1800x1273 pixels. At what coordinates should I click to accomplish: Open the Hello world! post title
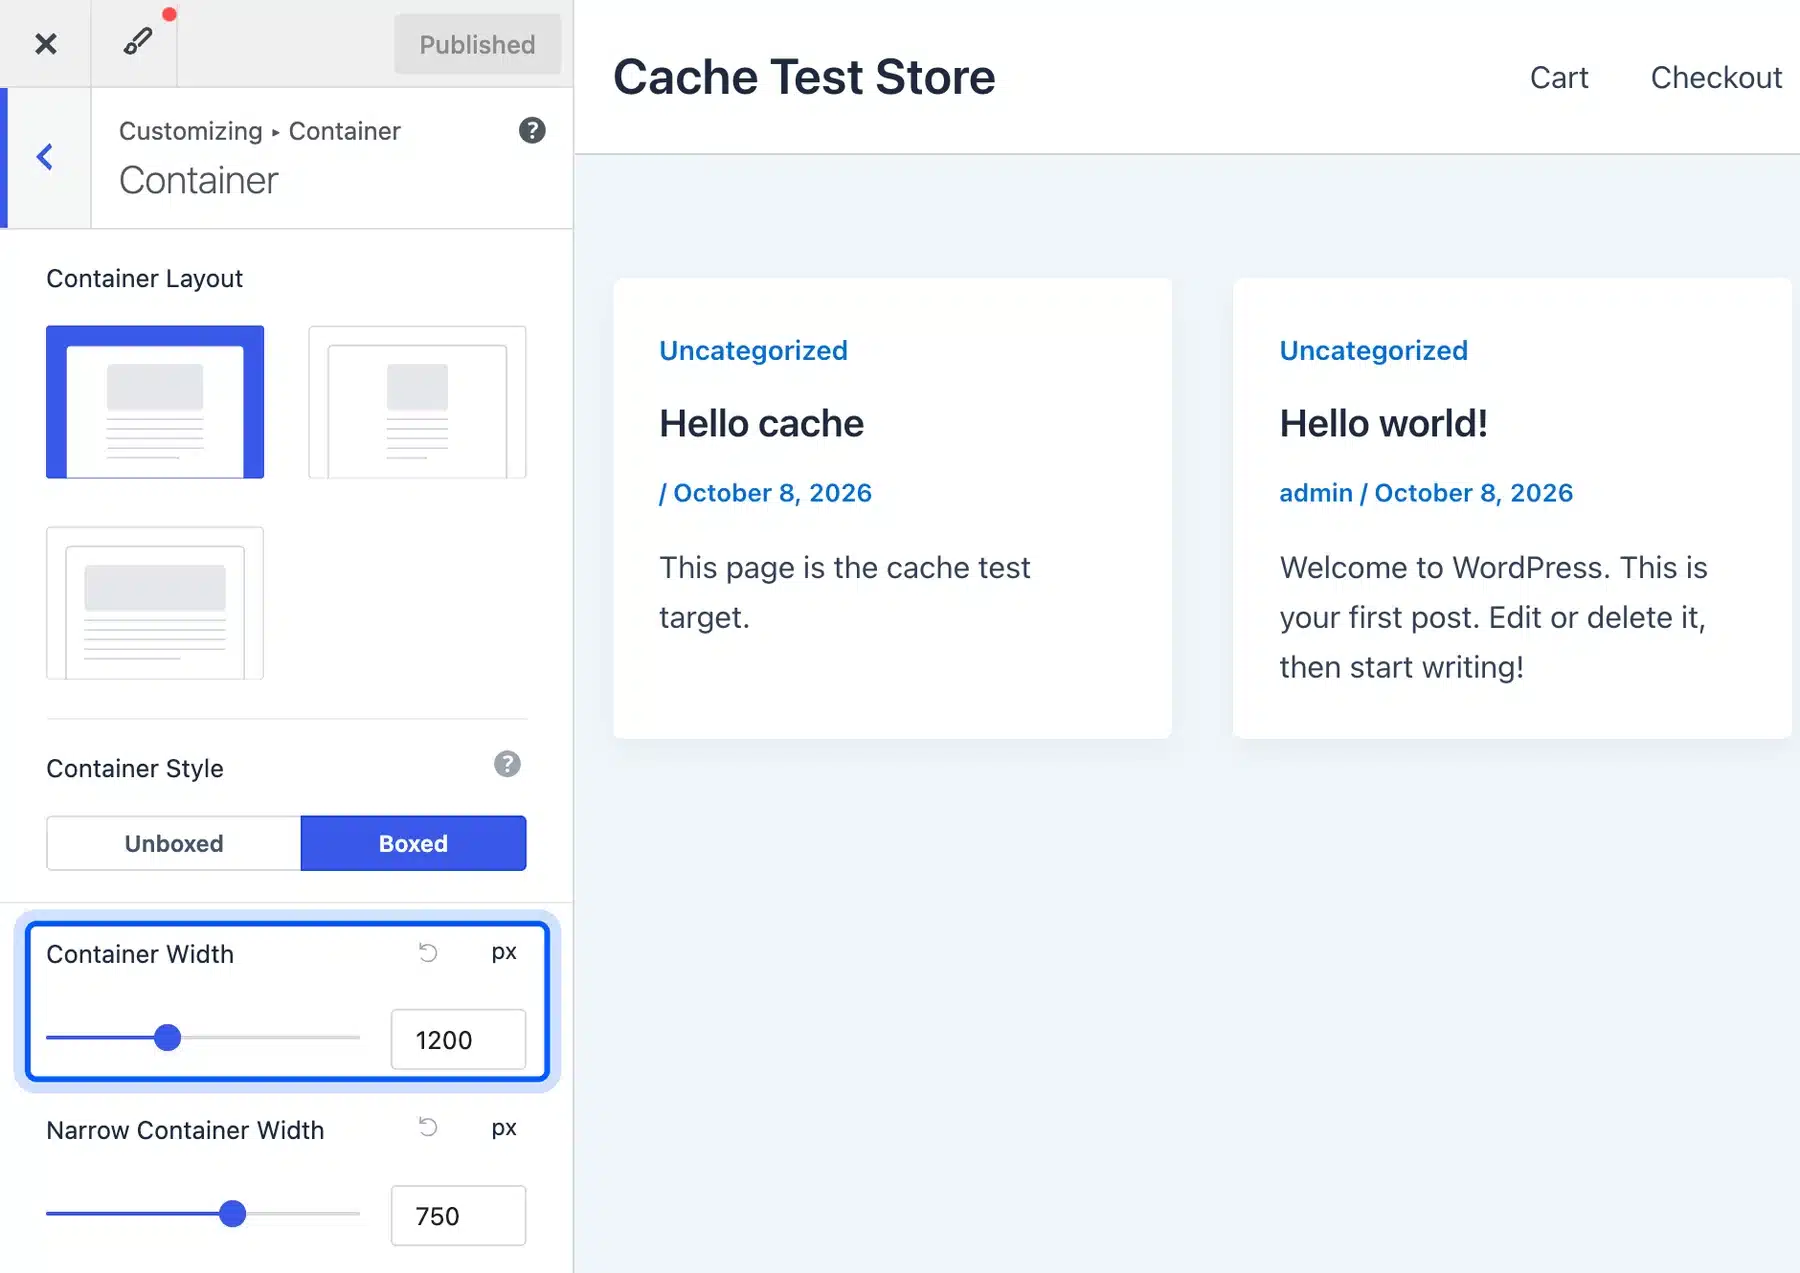[x=1384, y=423]
